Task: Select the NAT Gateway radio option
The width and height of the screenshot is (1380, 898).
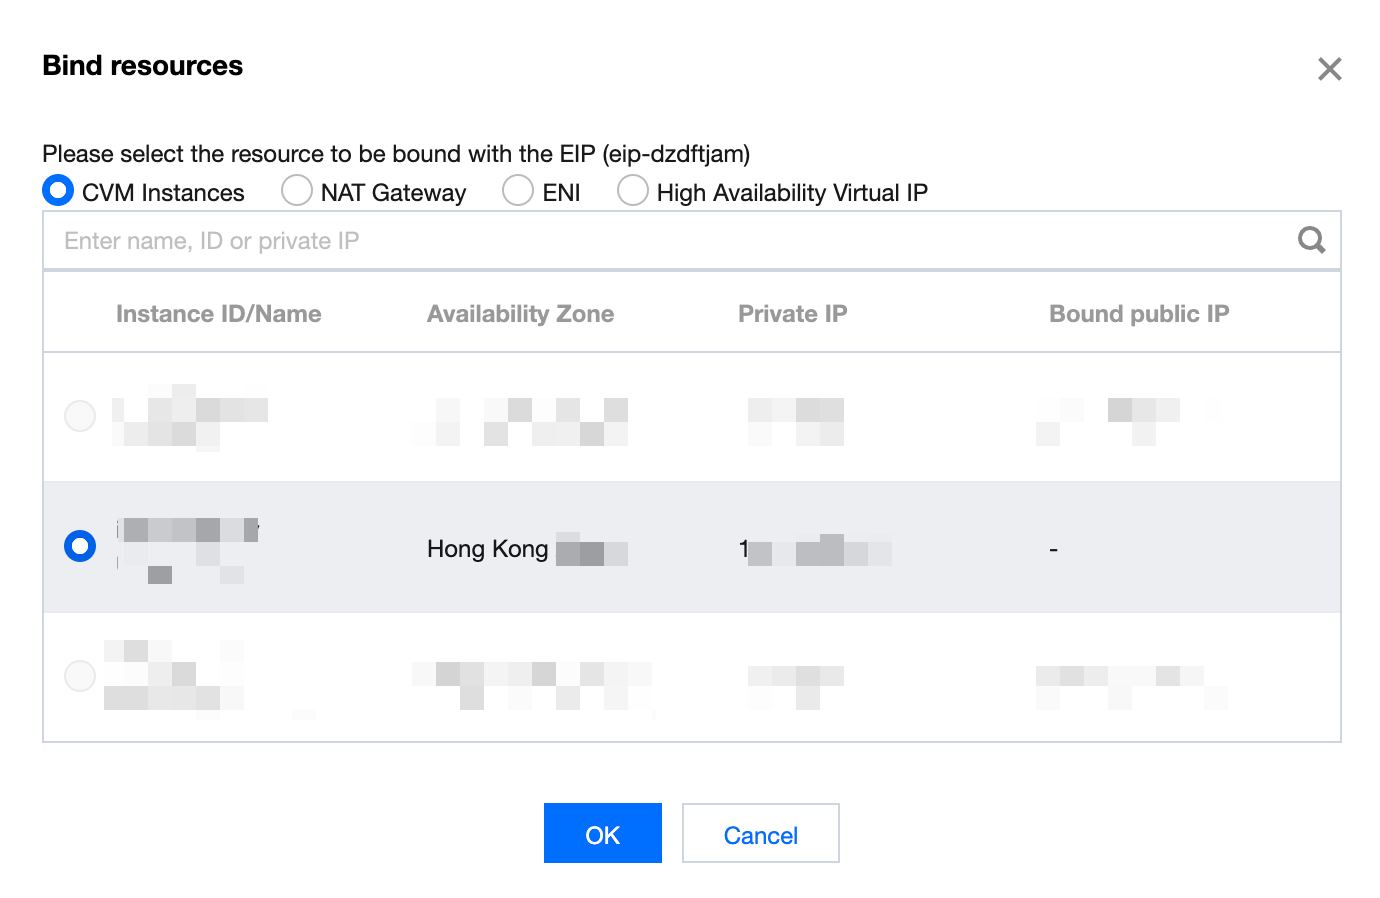Action: [x=297, y=190]
